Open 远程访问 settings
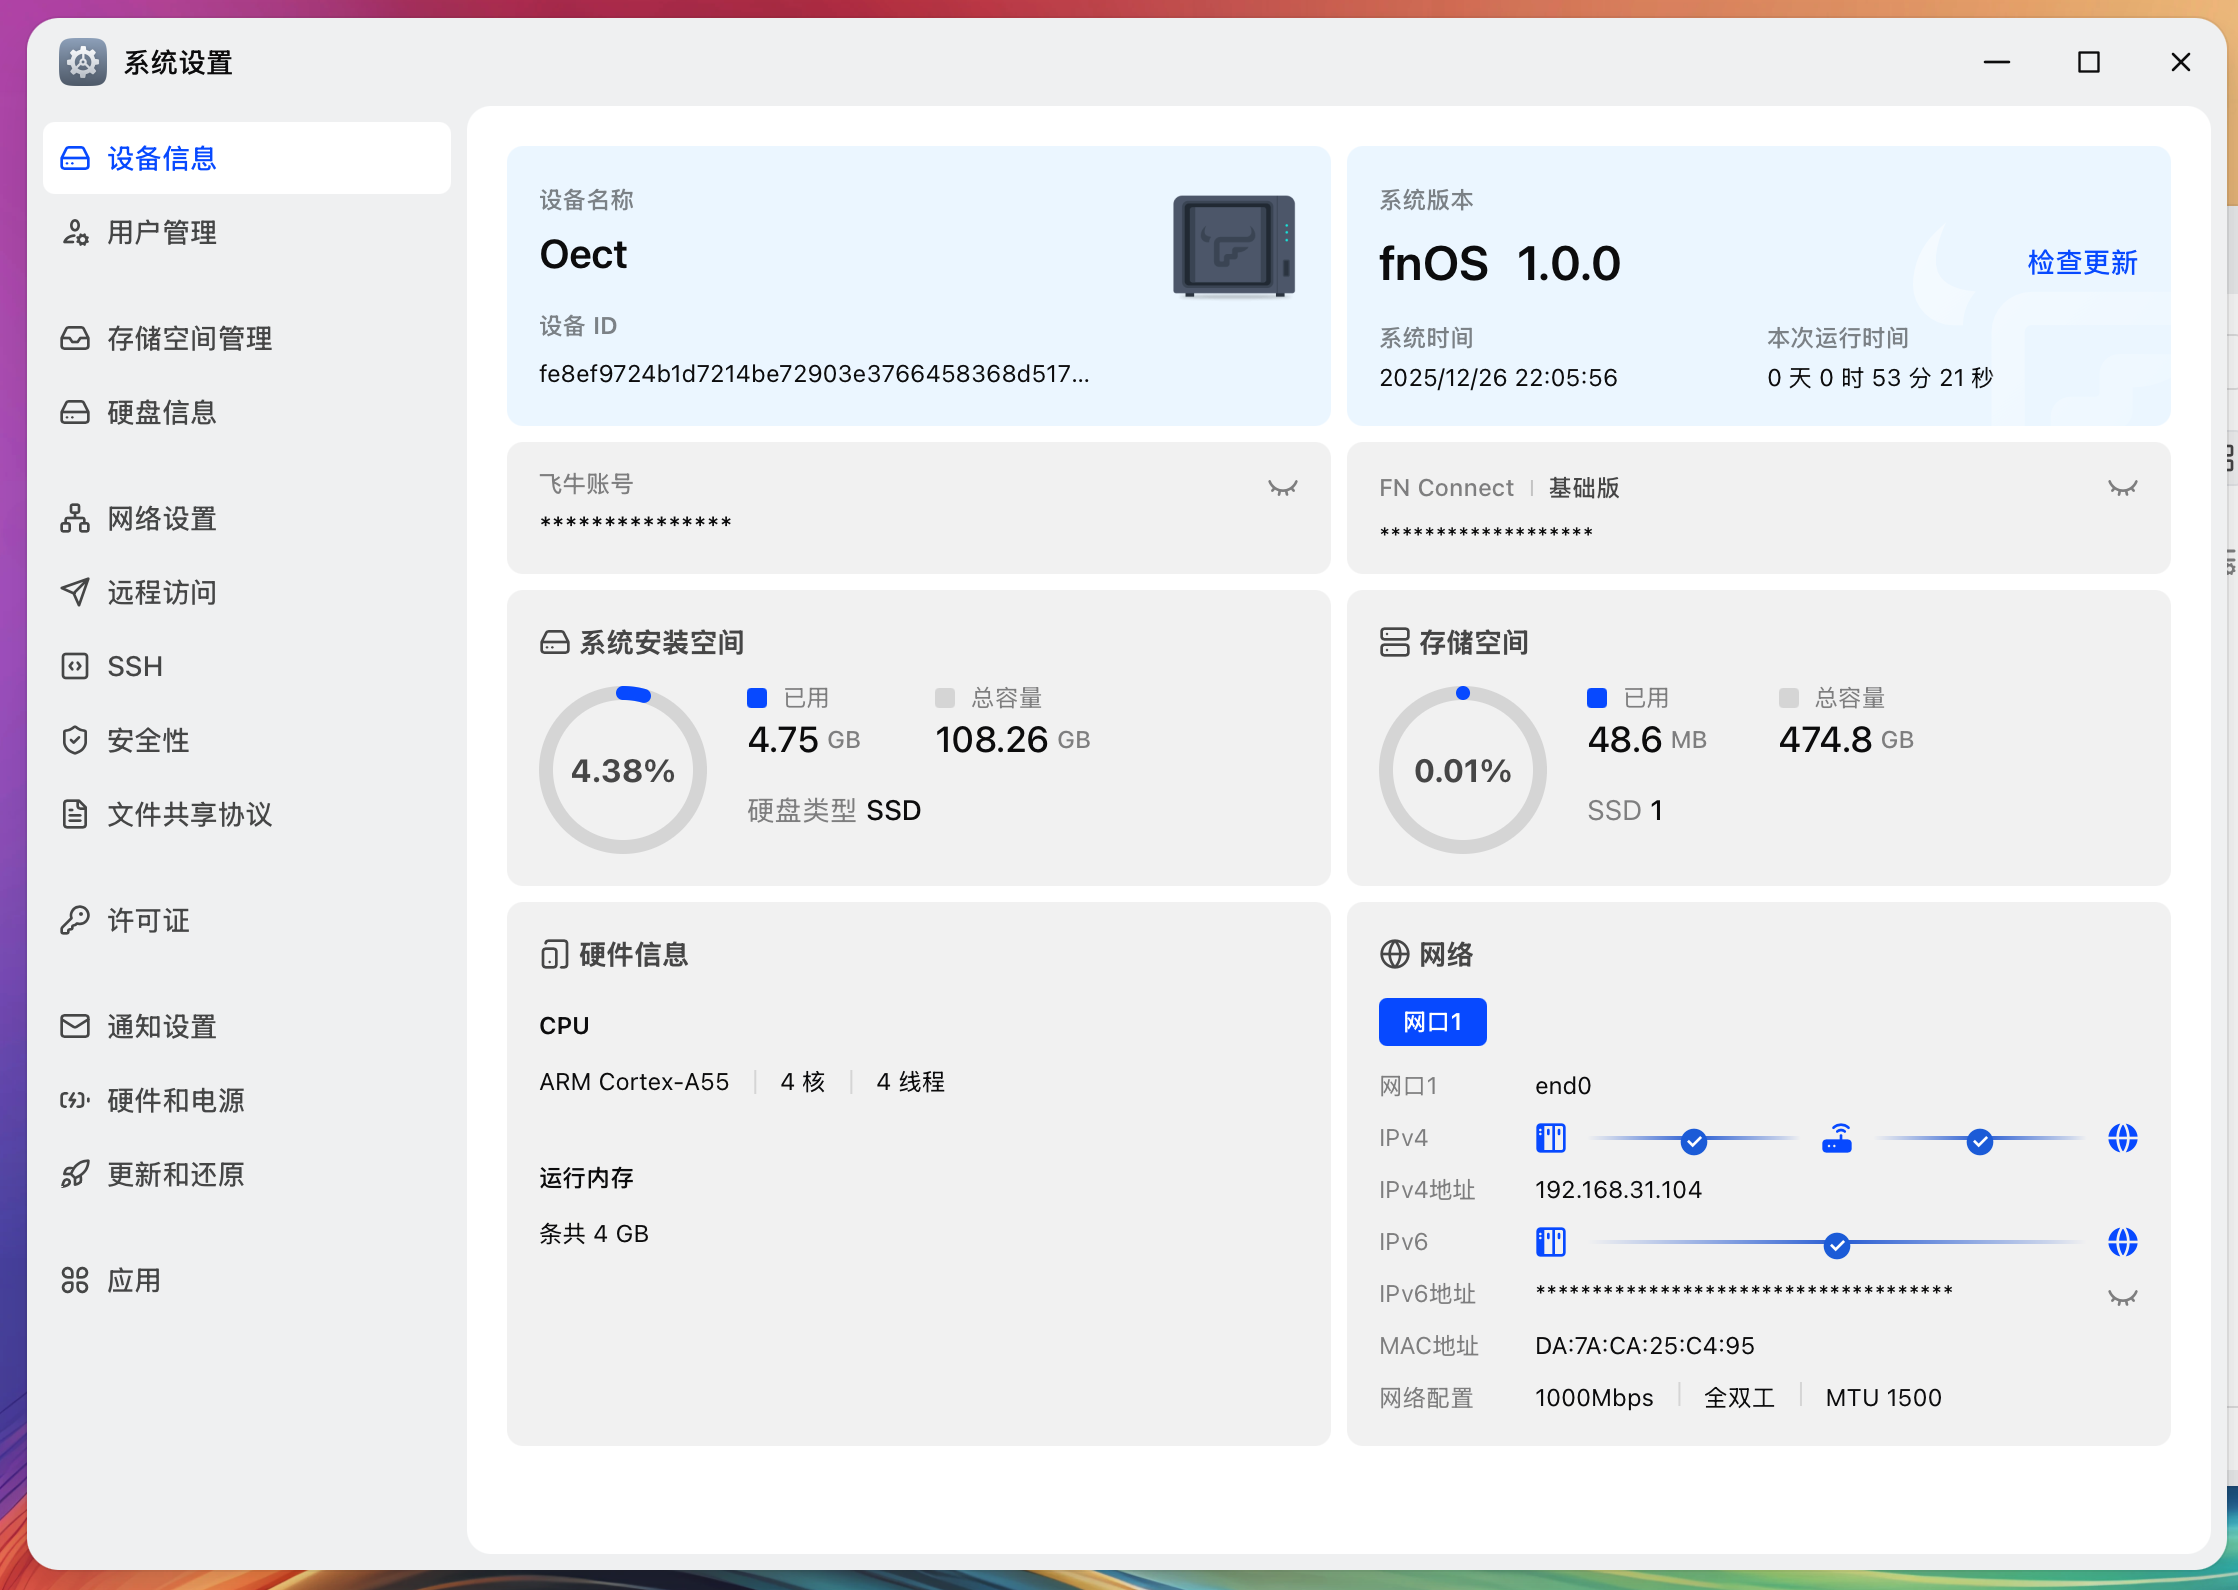 coord(160,592)
